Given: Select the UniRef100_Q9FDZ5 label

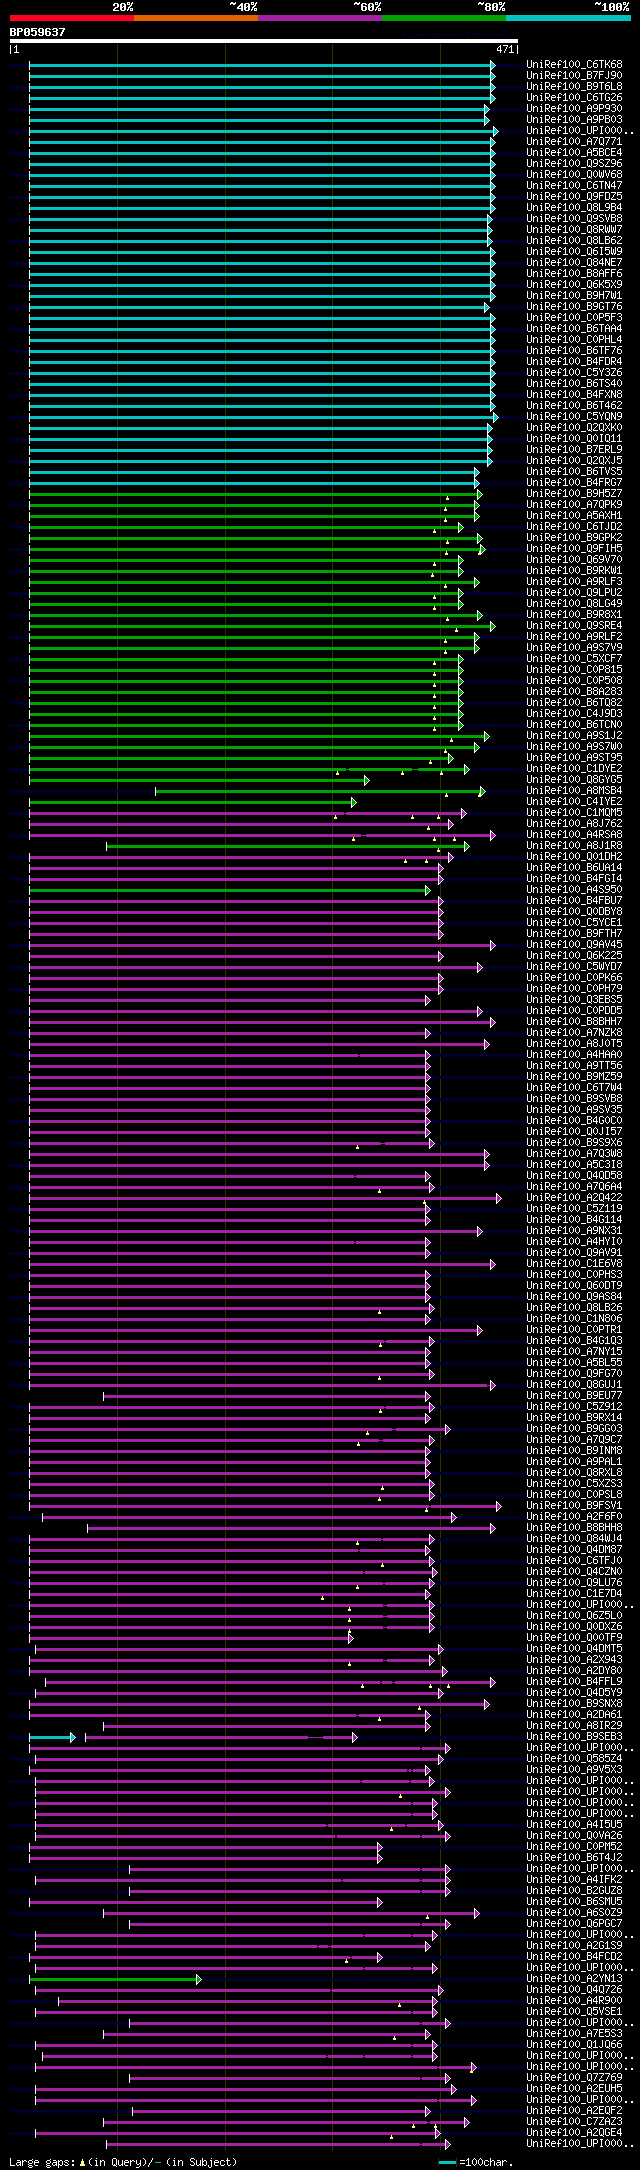Looking at the screenshot, I should [574, 197].
